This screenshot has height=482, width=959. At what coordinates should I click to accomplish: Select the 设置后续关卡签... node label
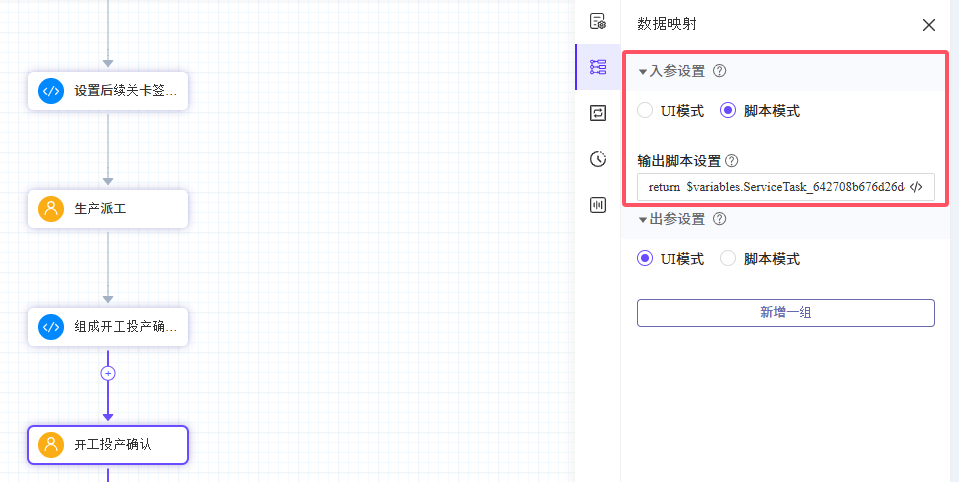point(125,91)
